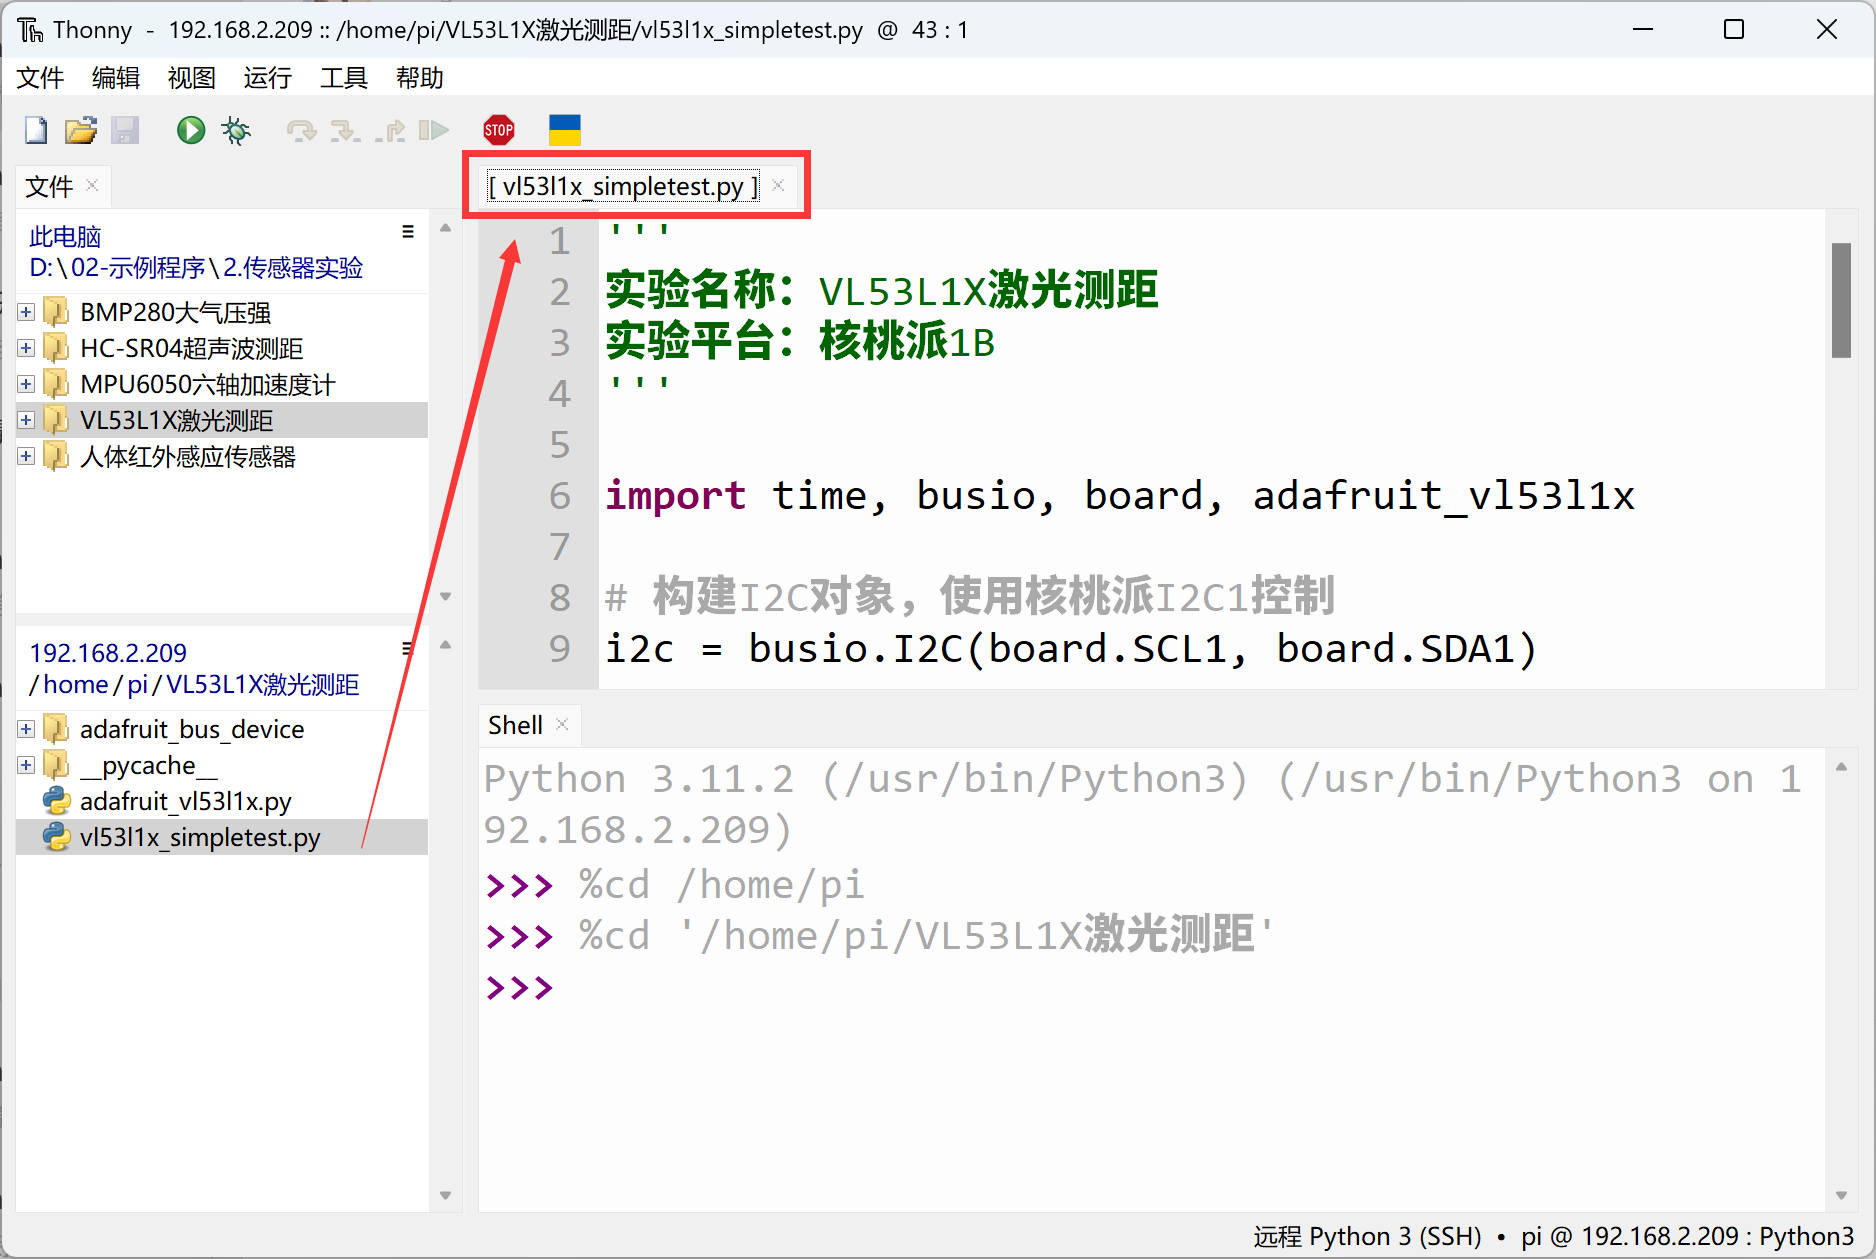Viewport: 1876px width, 1259px height.
Task: Expand the HC-SR04超声波测距 folder
Action: pos(26,348)
